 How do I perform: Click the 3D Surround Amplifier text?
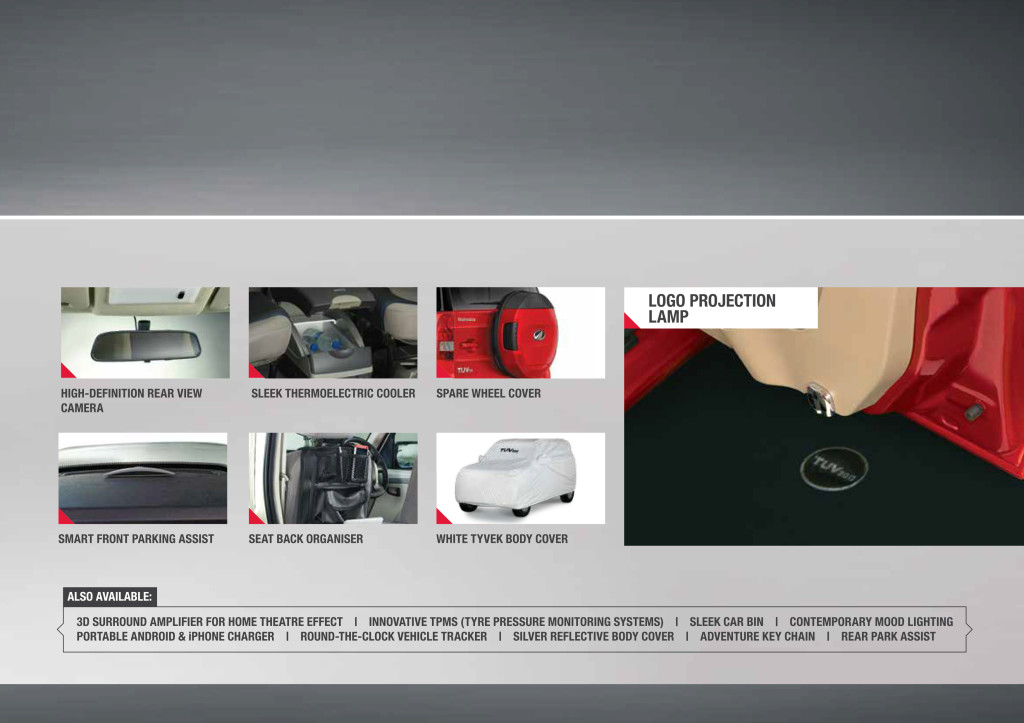coord(210,622)
